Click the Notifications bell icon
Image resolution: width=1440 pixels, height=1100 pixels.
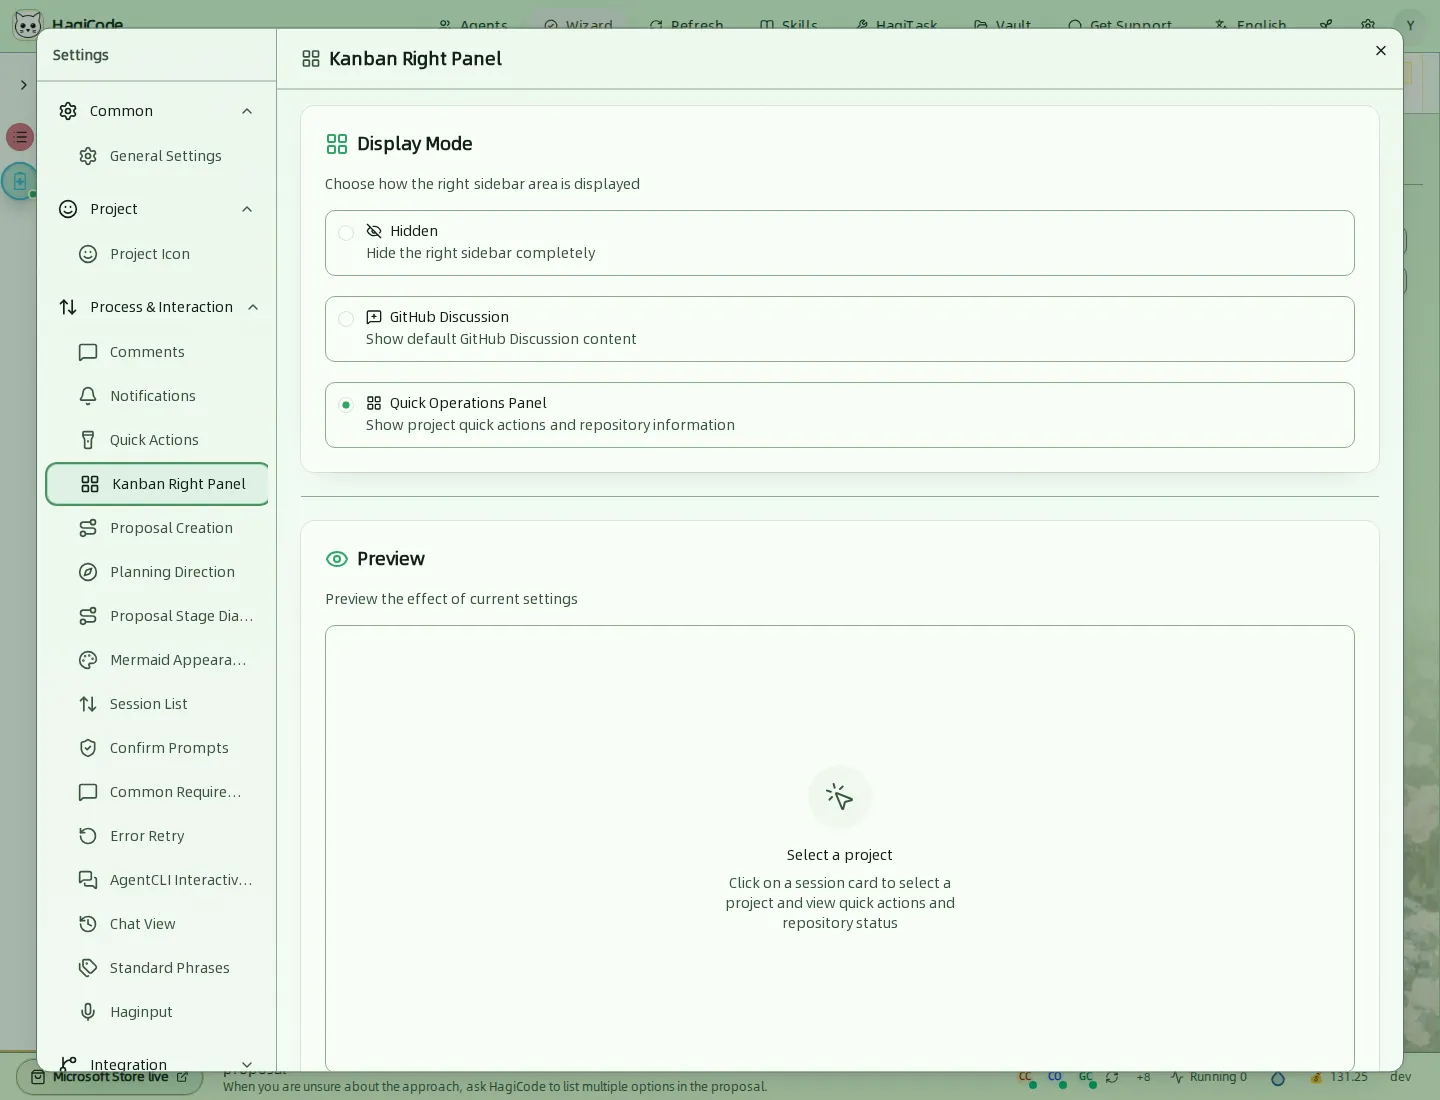coord(88,396)
